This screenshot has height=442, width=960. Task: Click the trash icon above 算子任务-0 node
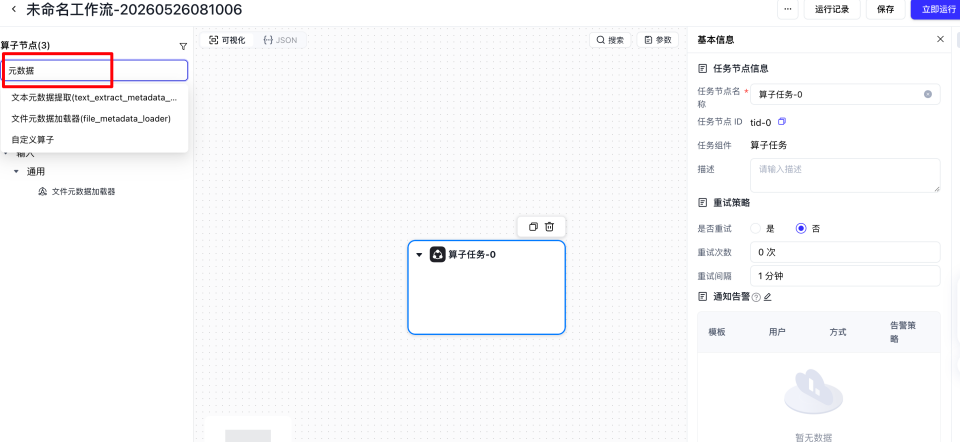pyautogui.click(x=550, y=227)
